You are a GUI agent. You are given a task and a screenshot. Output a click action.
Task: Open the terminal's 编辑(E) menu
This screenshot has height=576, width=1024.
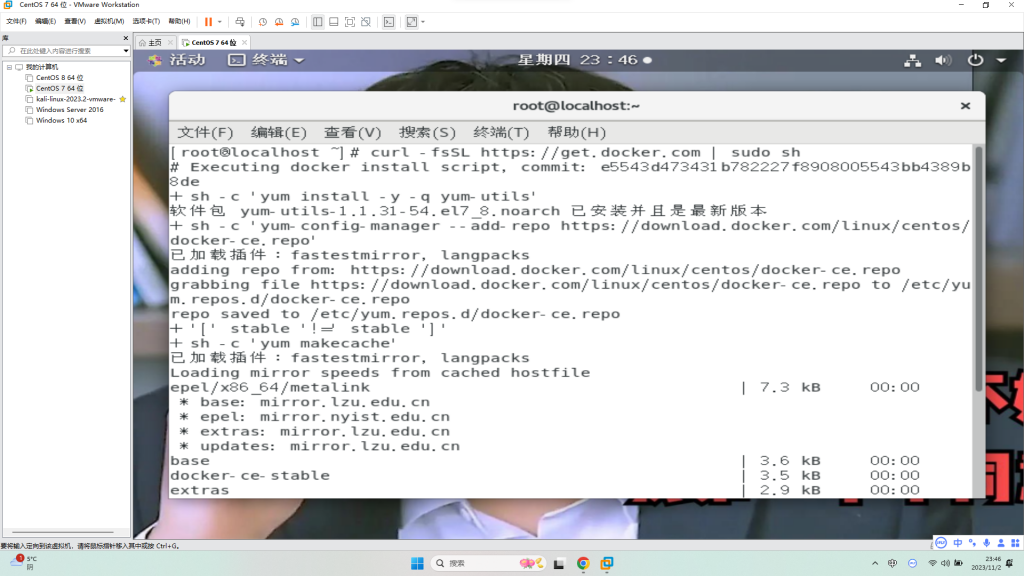(x=278, y=132)
